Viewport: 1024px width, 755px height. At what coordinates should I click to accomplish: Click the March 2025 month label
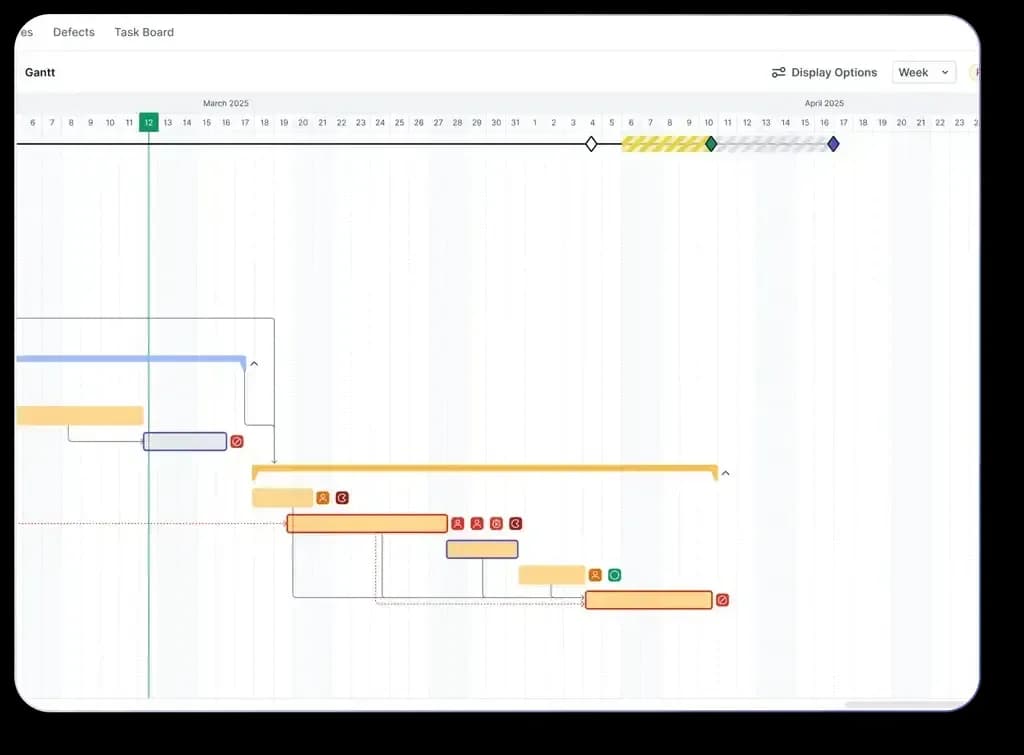coord(225,103)
